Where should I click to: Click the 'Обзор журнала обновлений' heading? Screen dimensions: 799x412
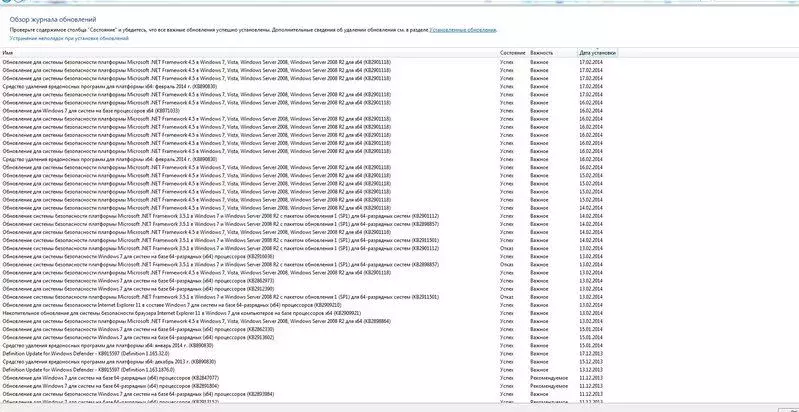53,19
